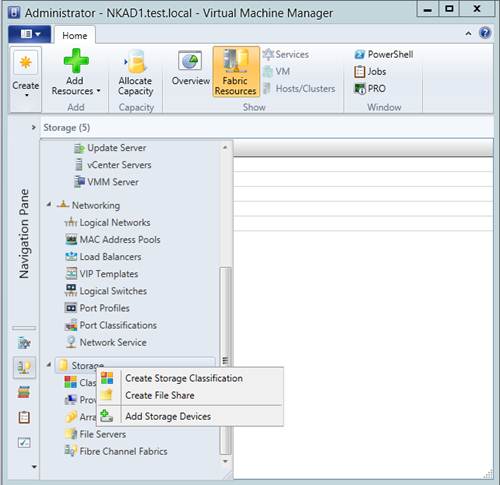500x485 pixels.
Task: Open Logical Switches node
Action: tap(106, 291)
